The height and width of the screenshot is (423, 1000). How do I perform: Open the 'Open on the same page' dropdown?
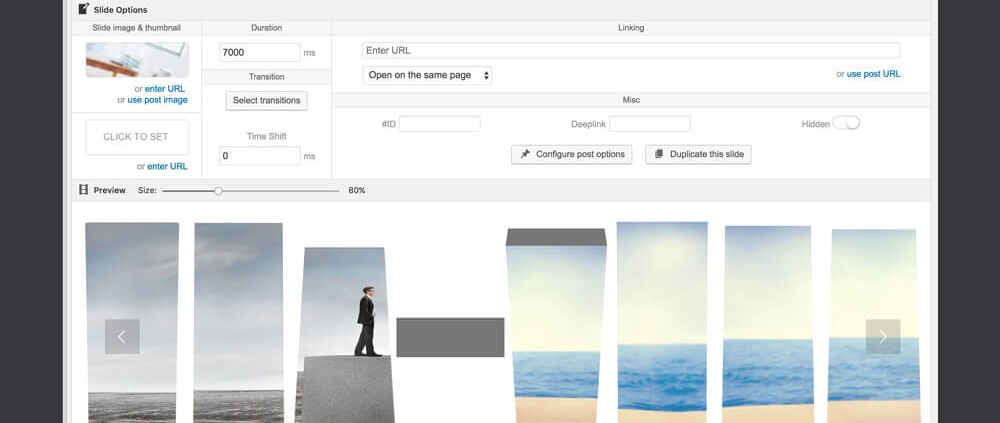click(427, 75)
